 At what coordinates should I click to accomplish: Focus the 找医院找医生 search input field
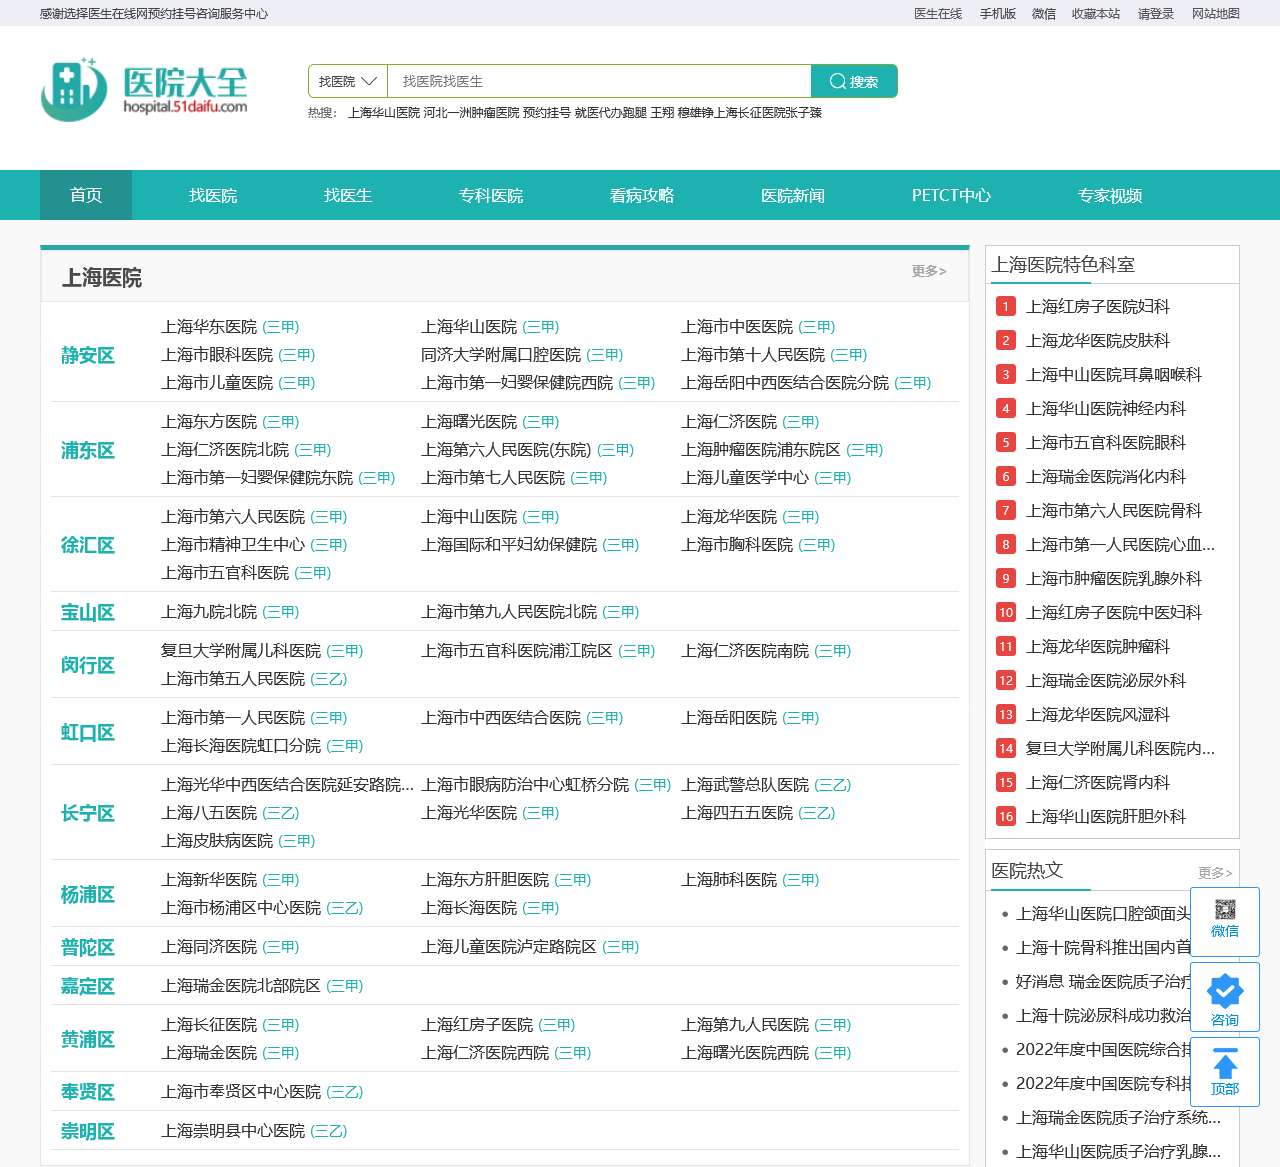point(599,81)
